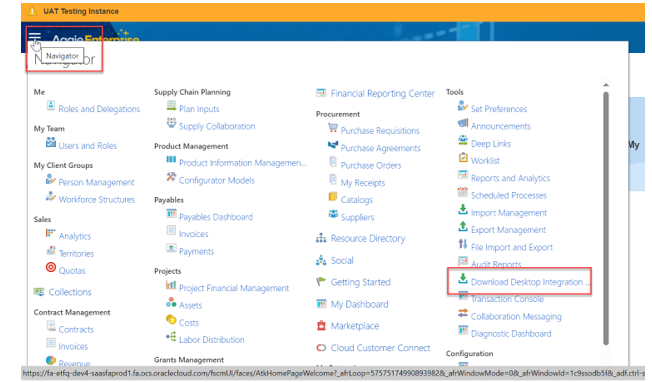Go to My Receipts
The width and height of the screenshot is (652, 382).
click(x=363, y=183)
